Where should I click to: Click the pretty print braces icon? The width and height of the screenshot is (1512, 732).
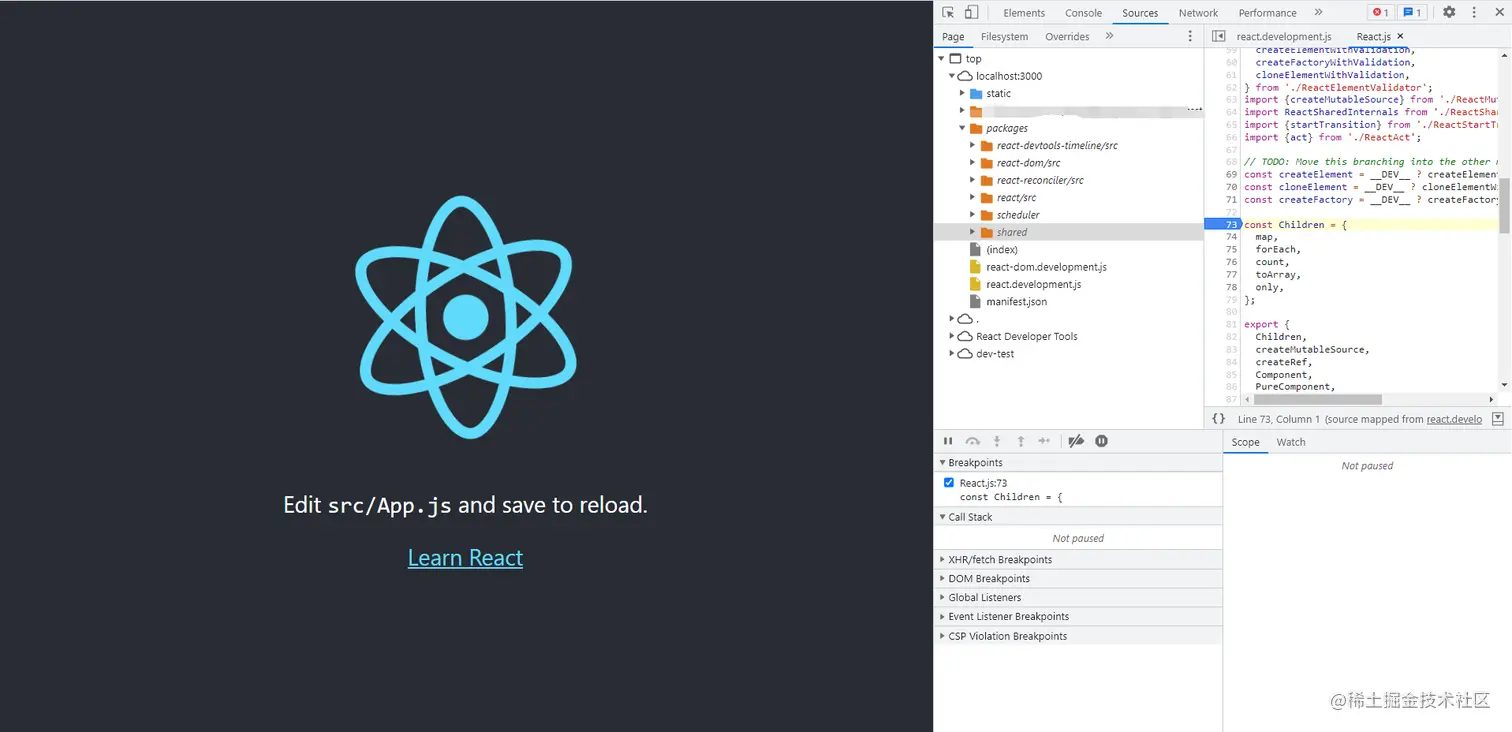(x=1218, y=419)
